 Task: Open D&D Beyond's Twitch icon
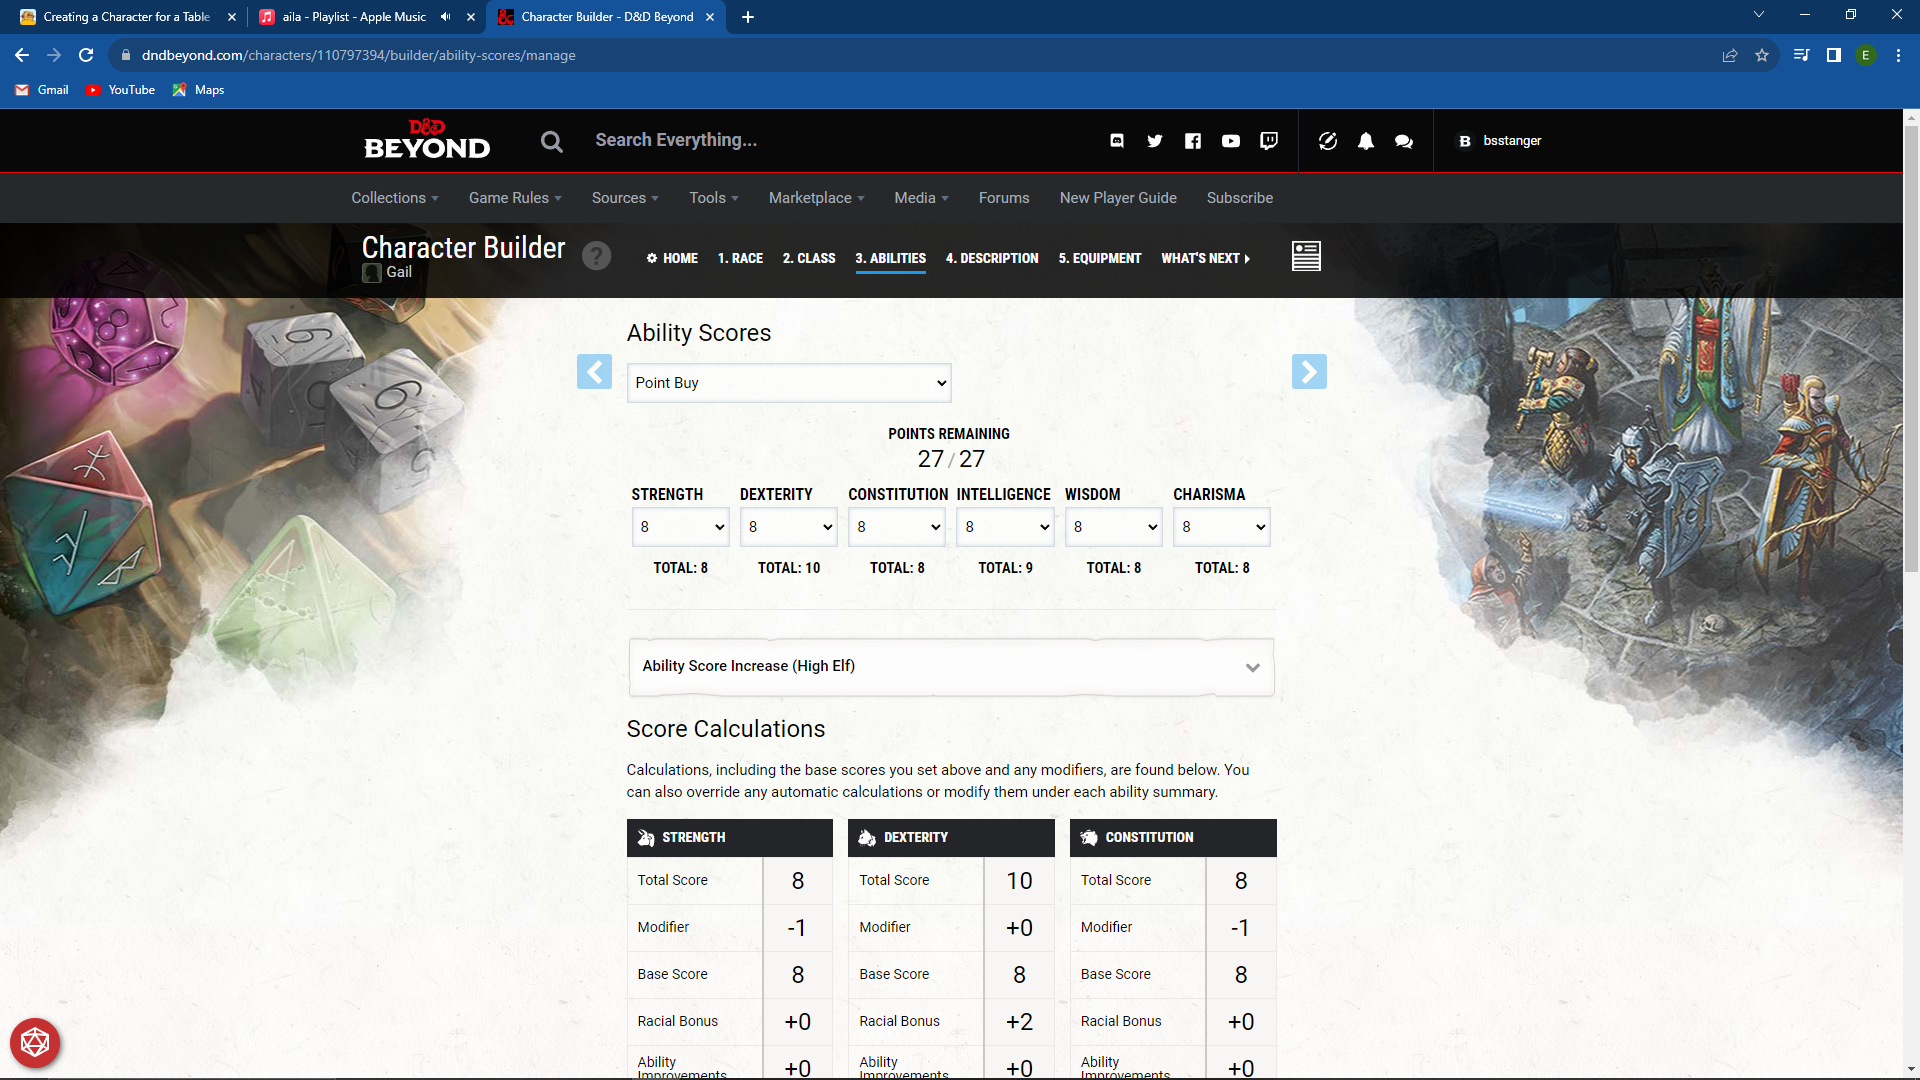pos(1268,141)
